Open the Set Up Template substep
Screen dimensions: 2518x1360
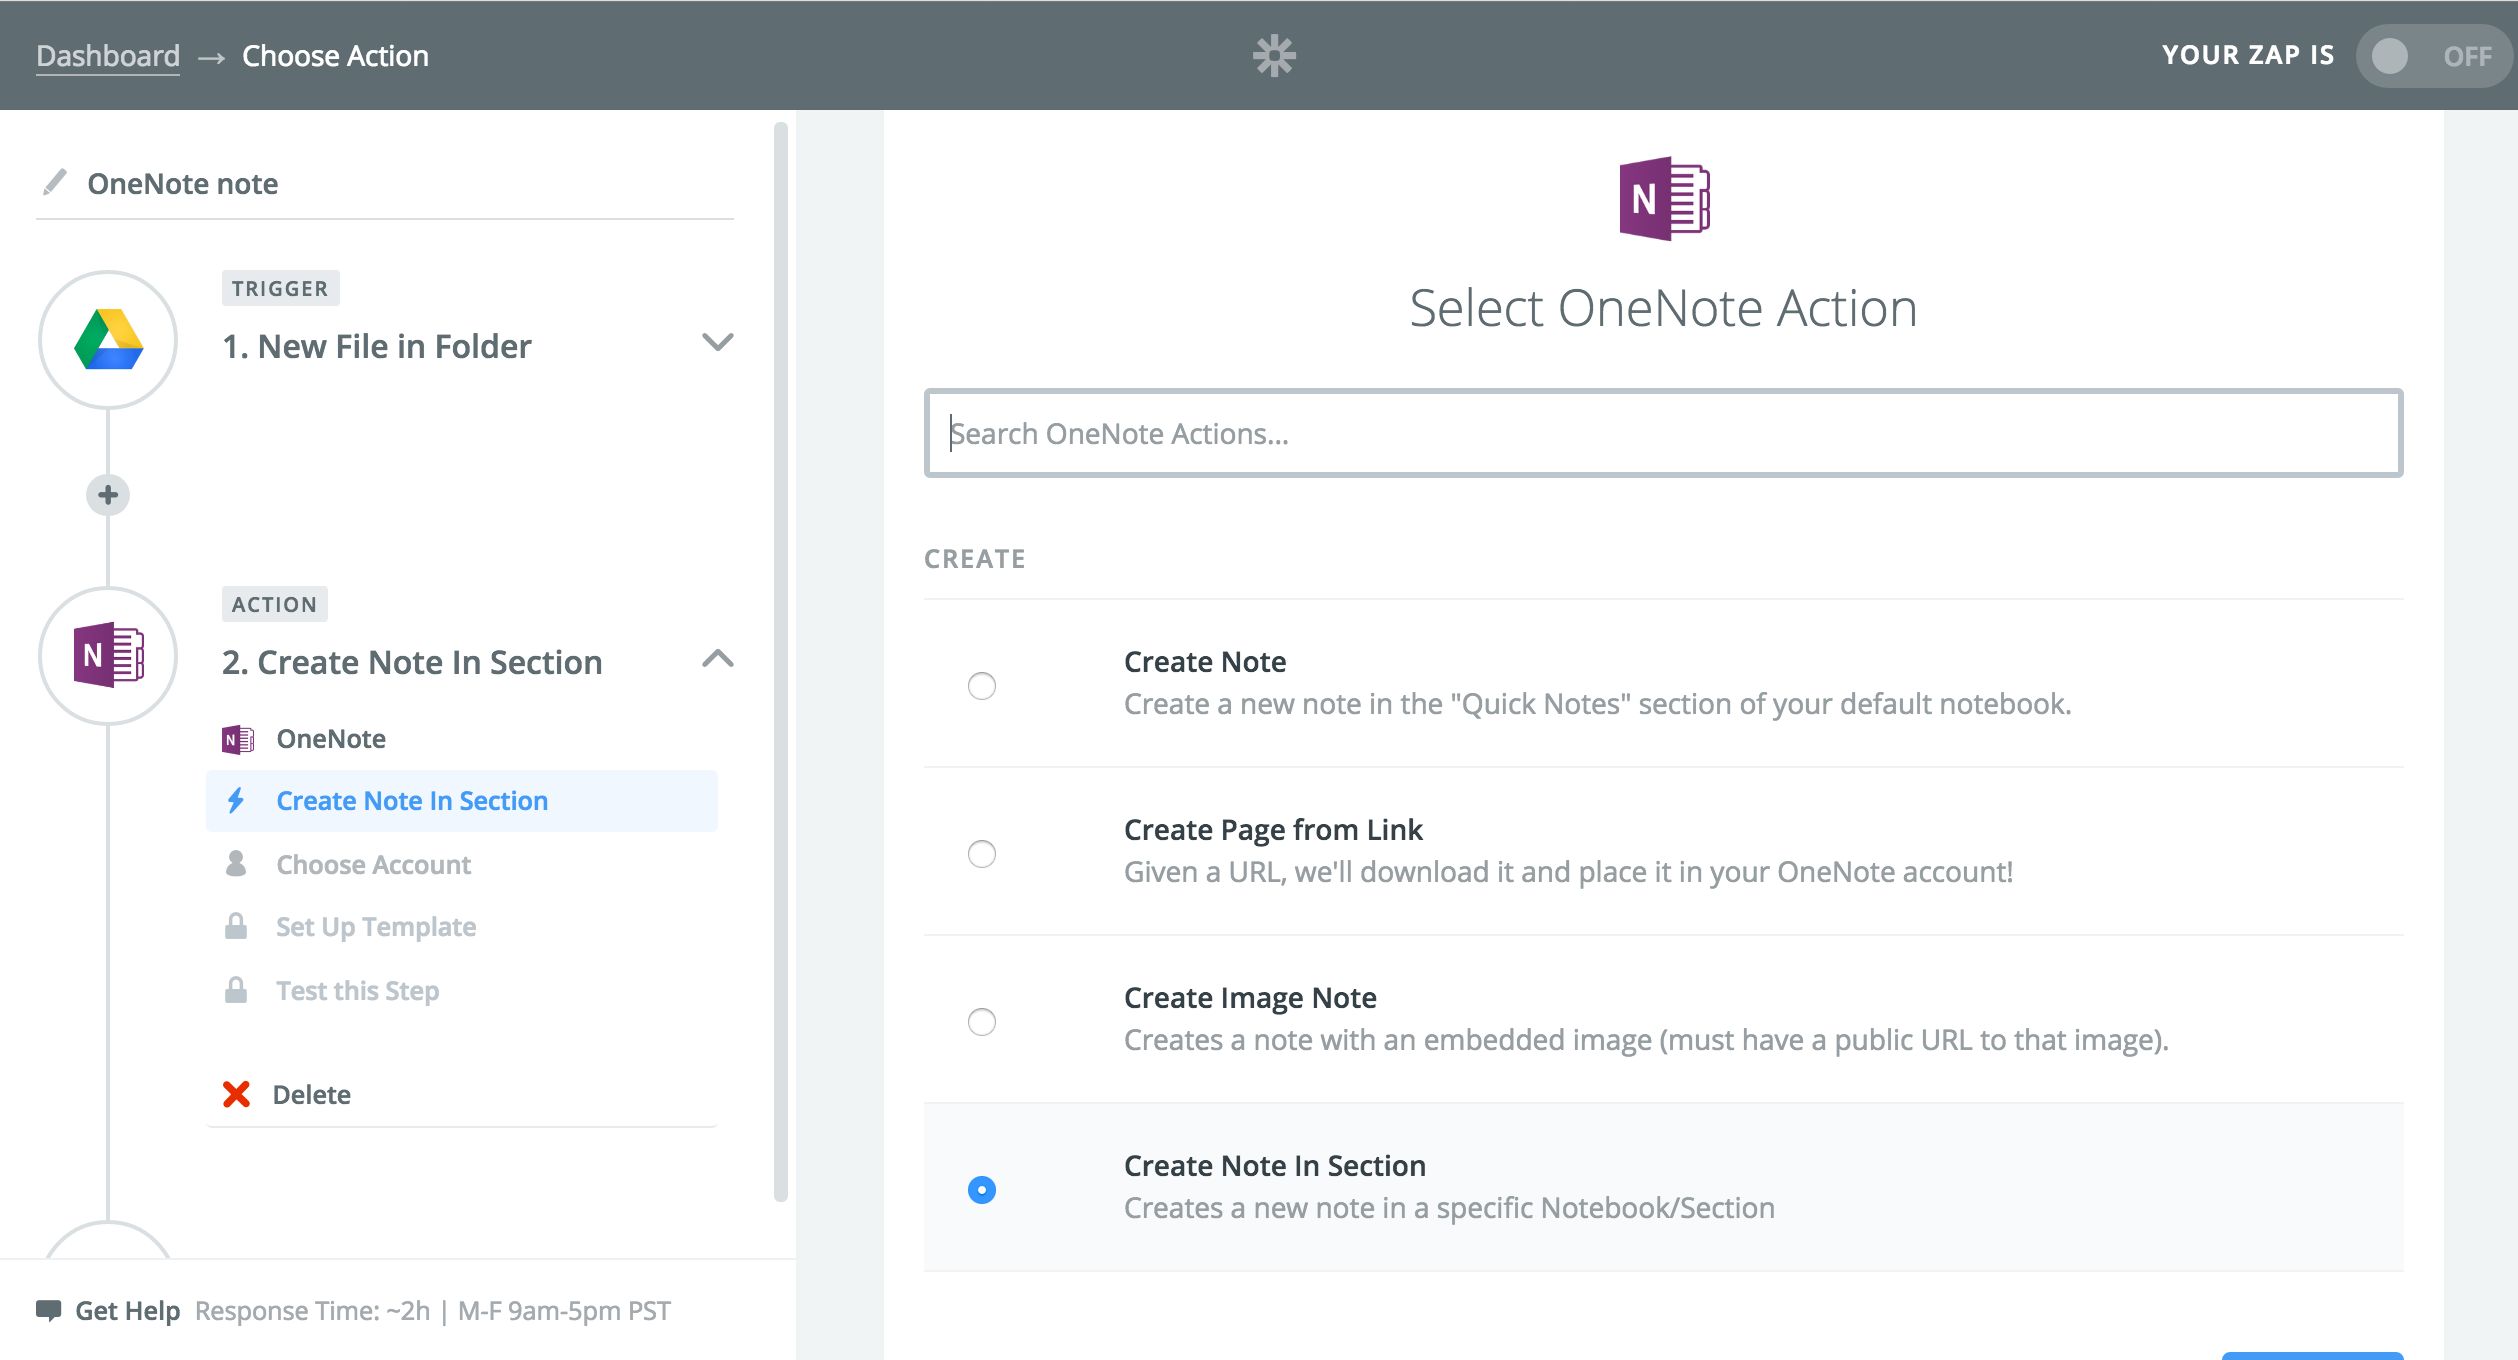[x=462, y=926]
